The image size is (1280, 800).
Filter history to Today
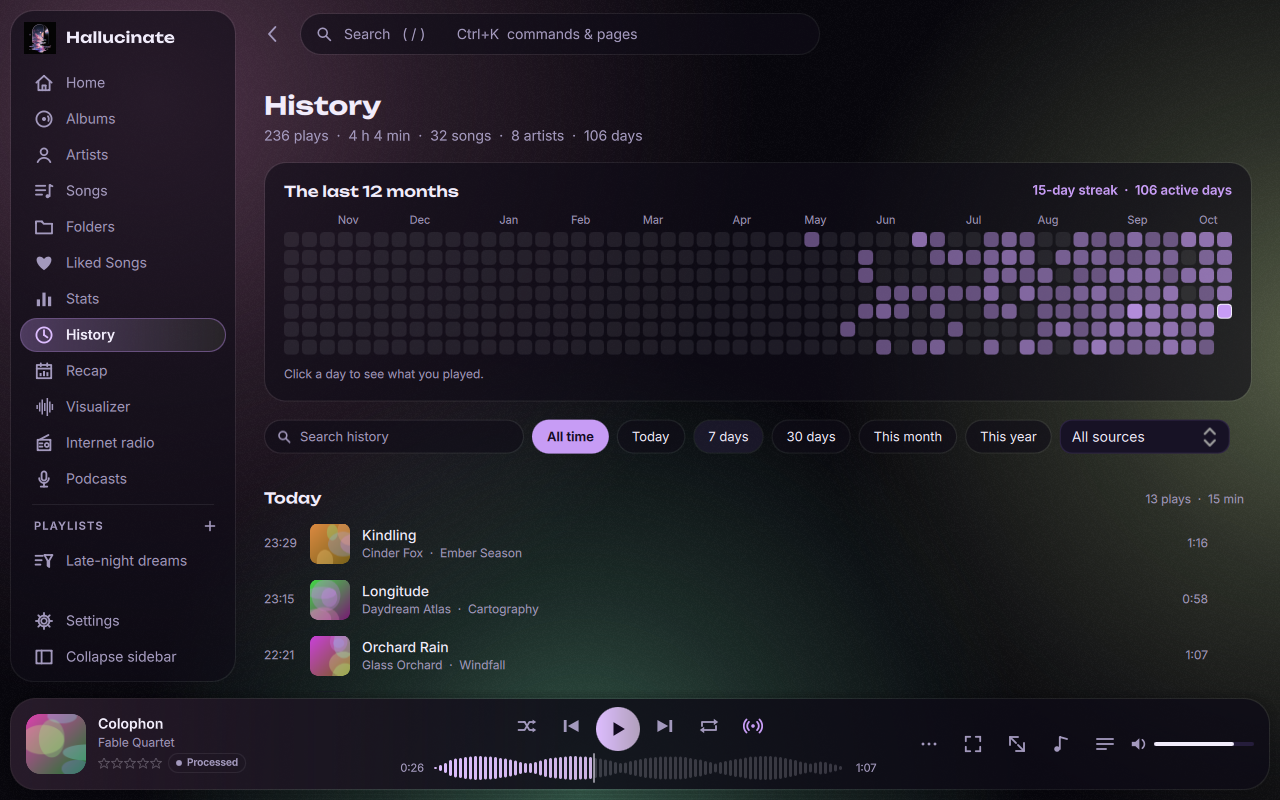tap(651, 437)
